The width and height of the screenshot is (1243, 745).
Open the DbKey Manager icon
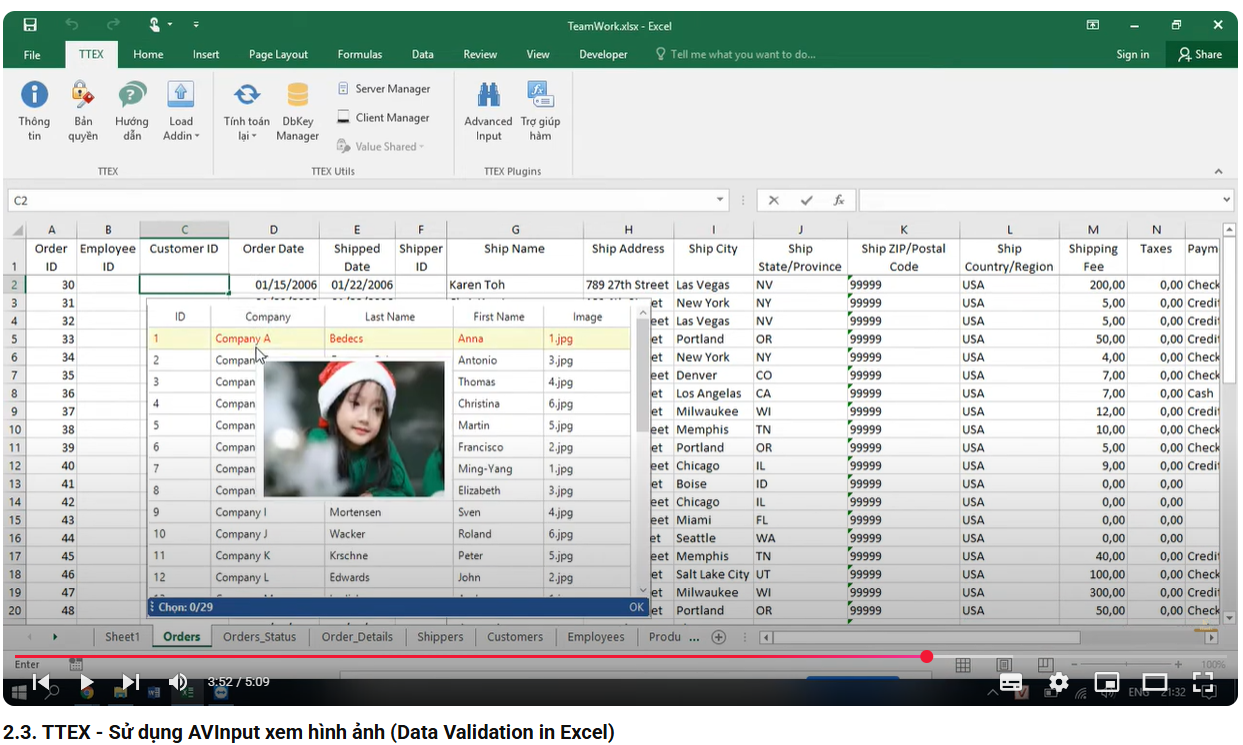click(297, 110)
